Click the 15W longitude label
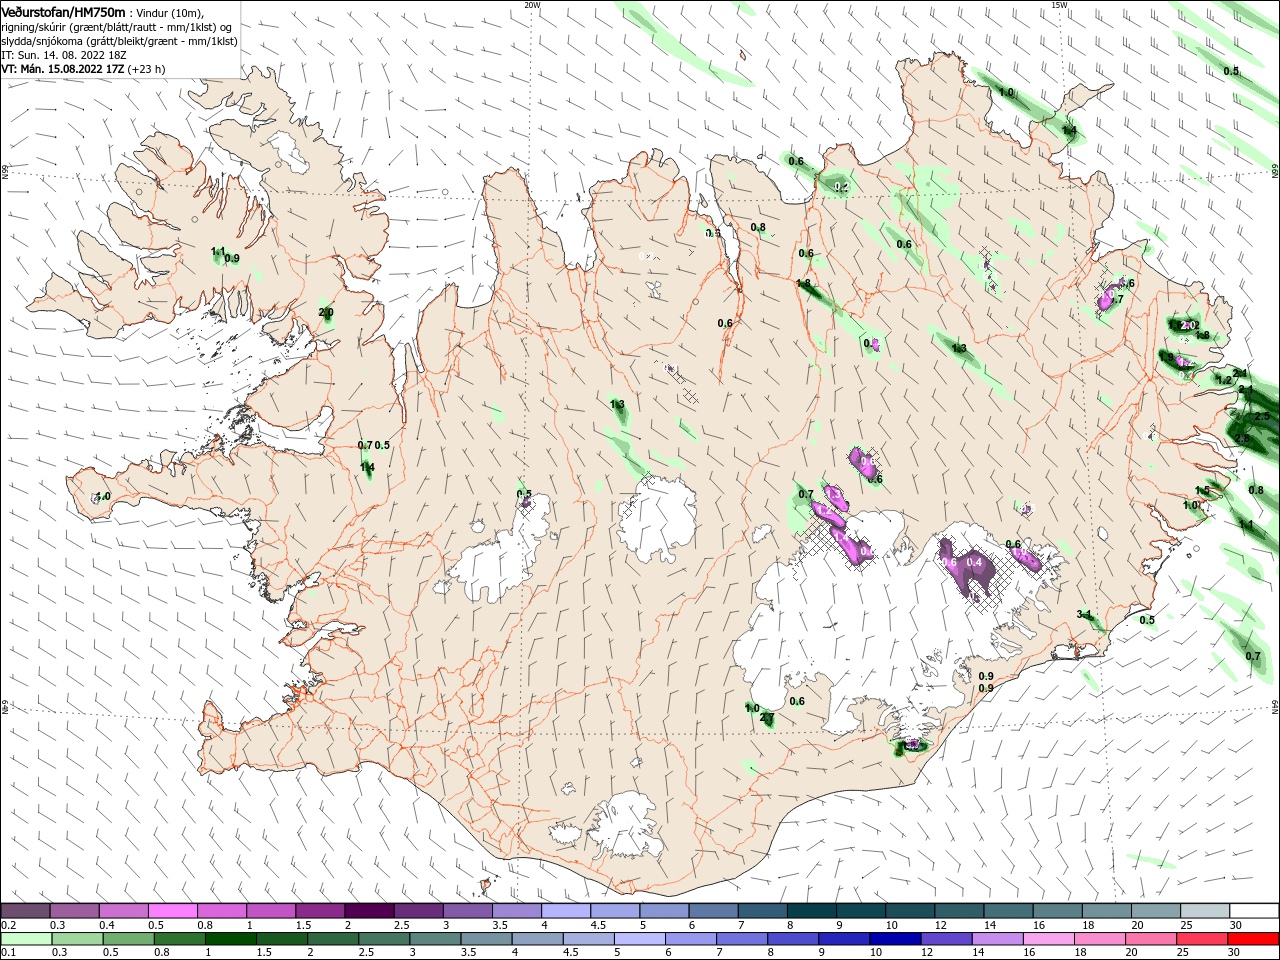Image resolution: width=1280 pixels, height=960 pixels. [1059, 4]
